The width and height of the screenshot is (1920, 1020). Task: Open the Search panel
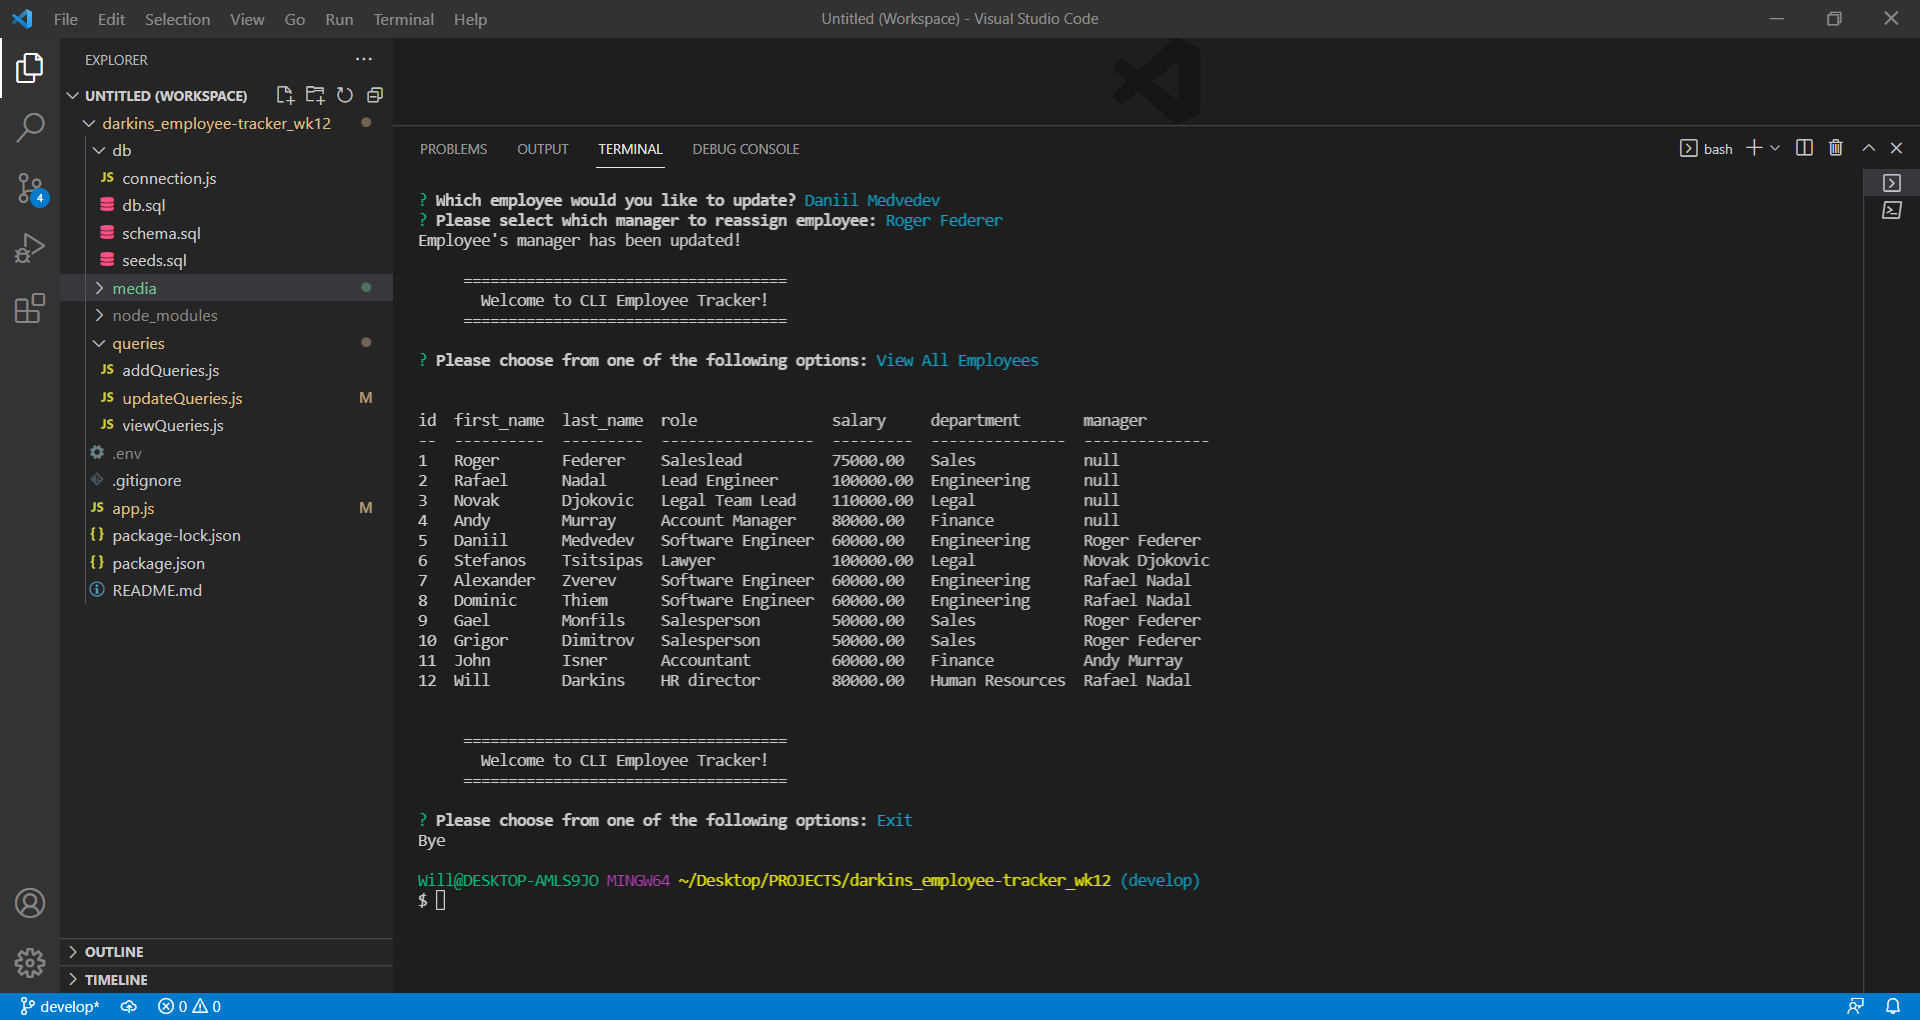(30, 128)
